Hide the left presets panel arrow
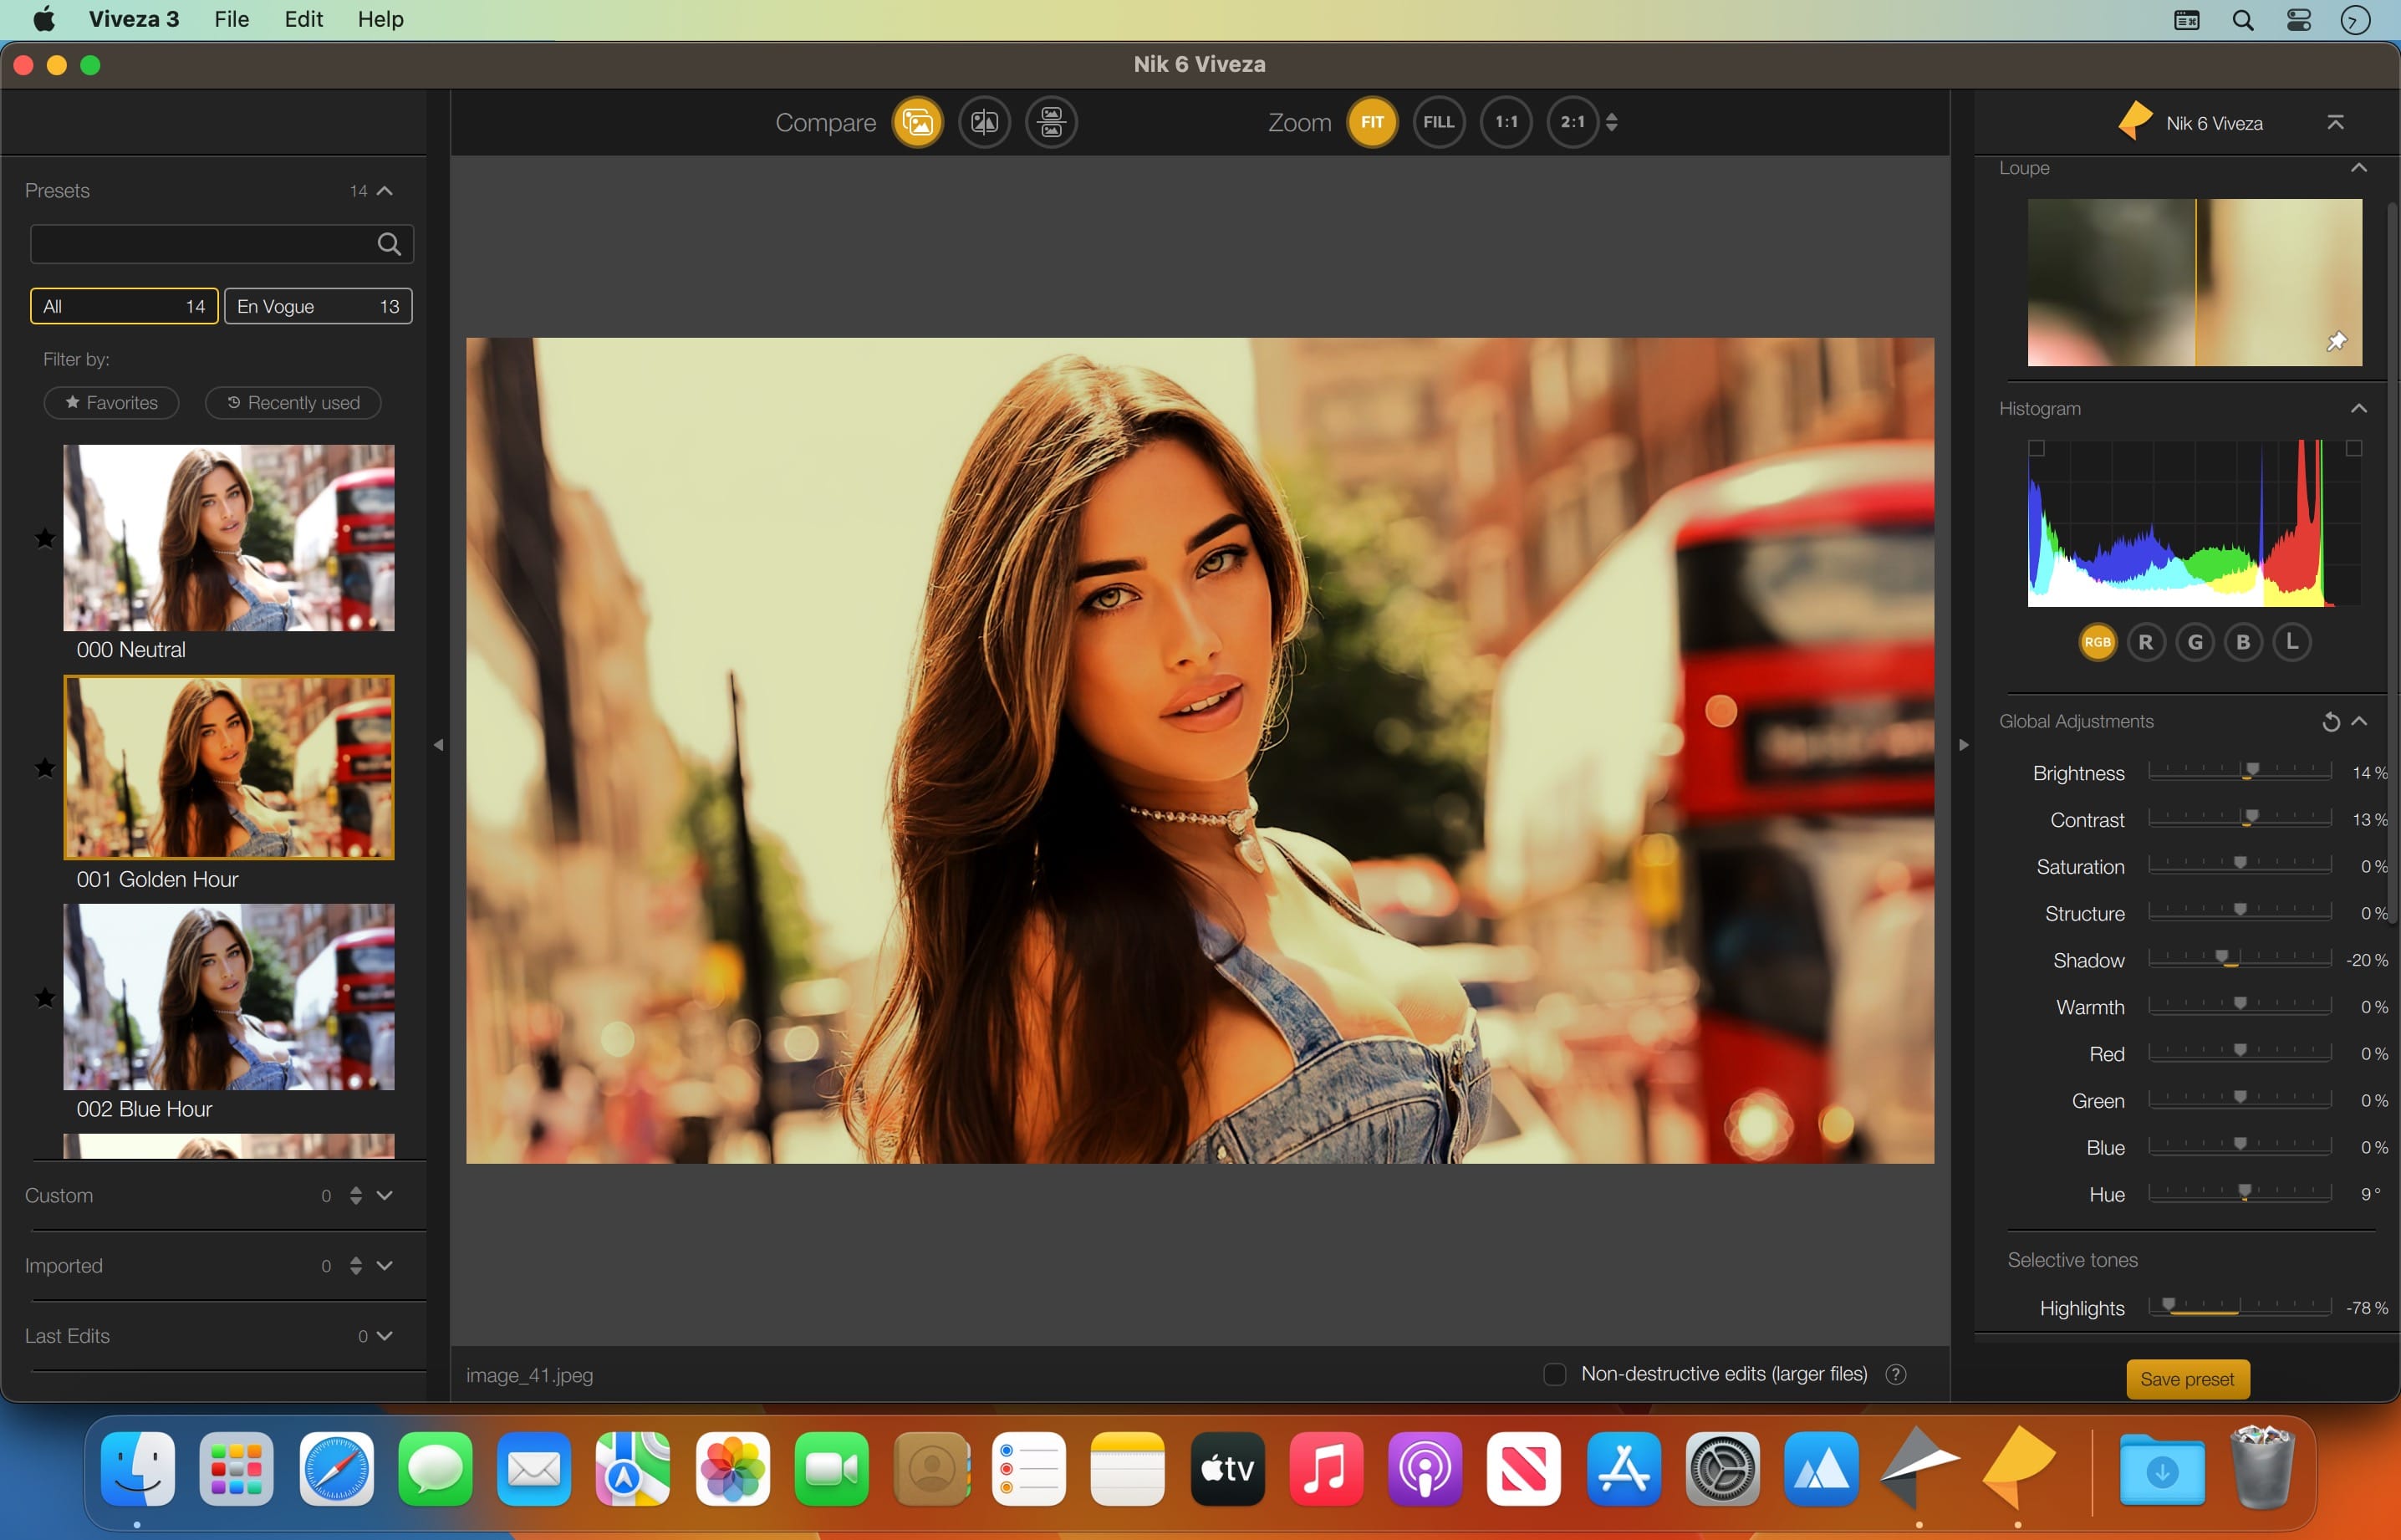Screen dimensions: 2401x1540 (x=438, y=745)
